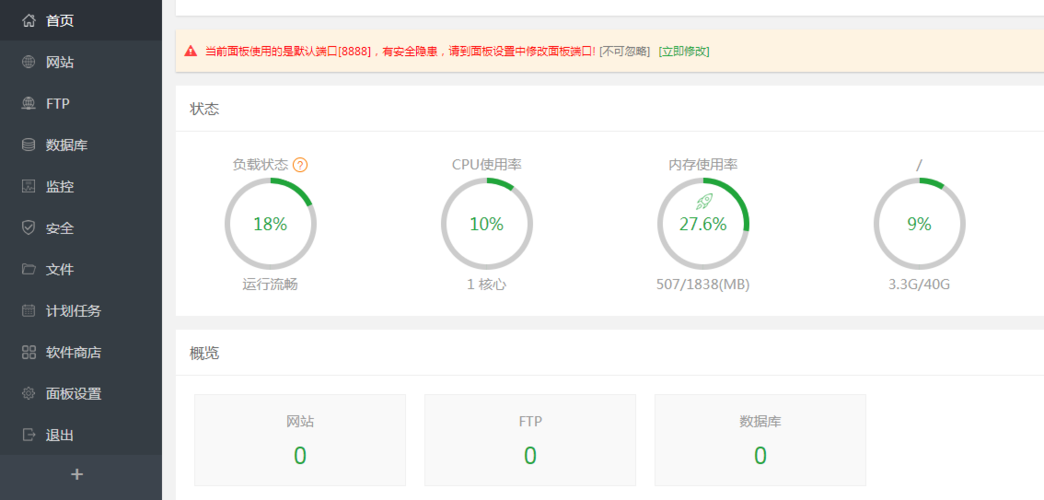
Task: Click the 内存使用率 label
Action: [703, 164]
